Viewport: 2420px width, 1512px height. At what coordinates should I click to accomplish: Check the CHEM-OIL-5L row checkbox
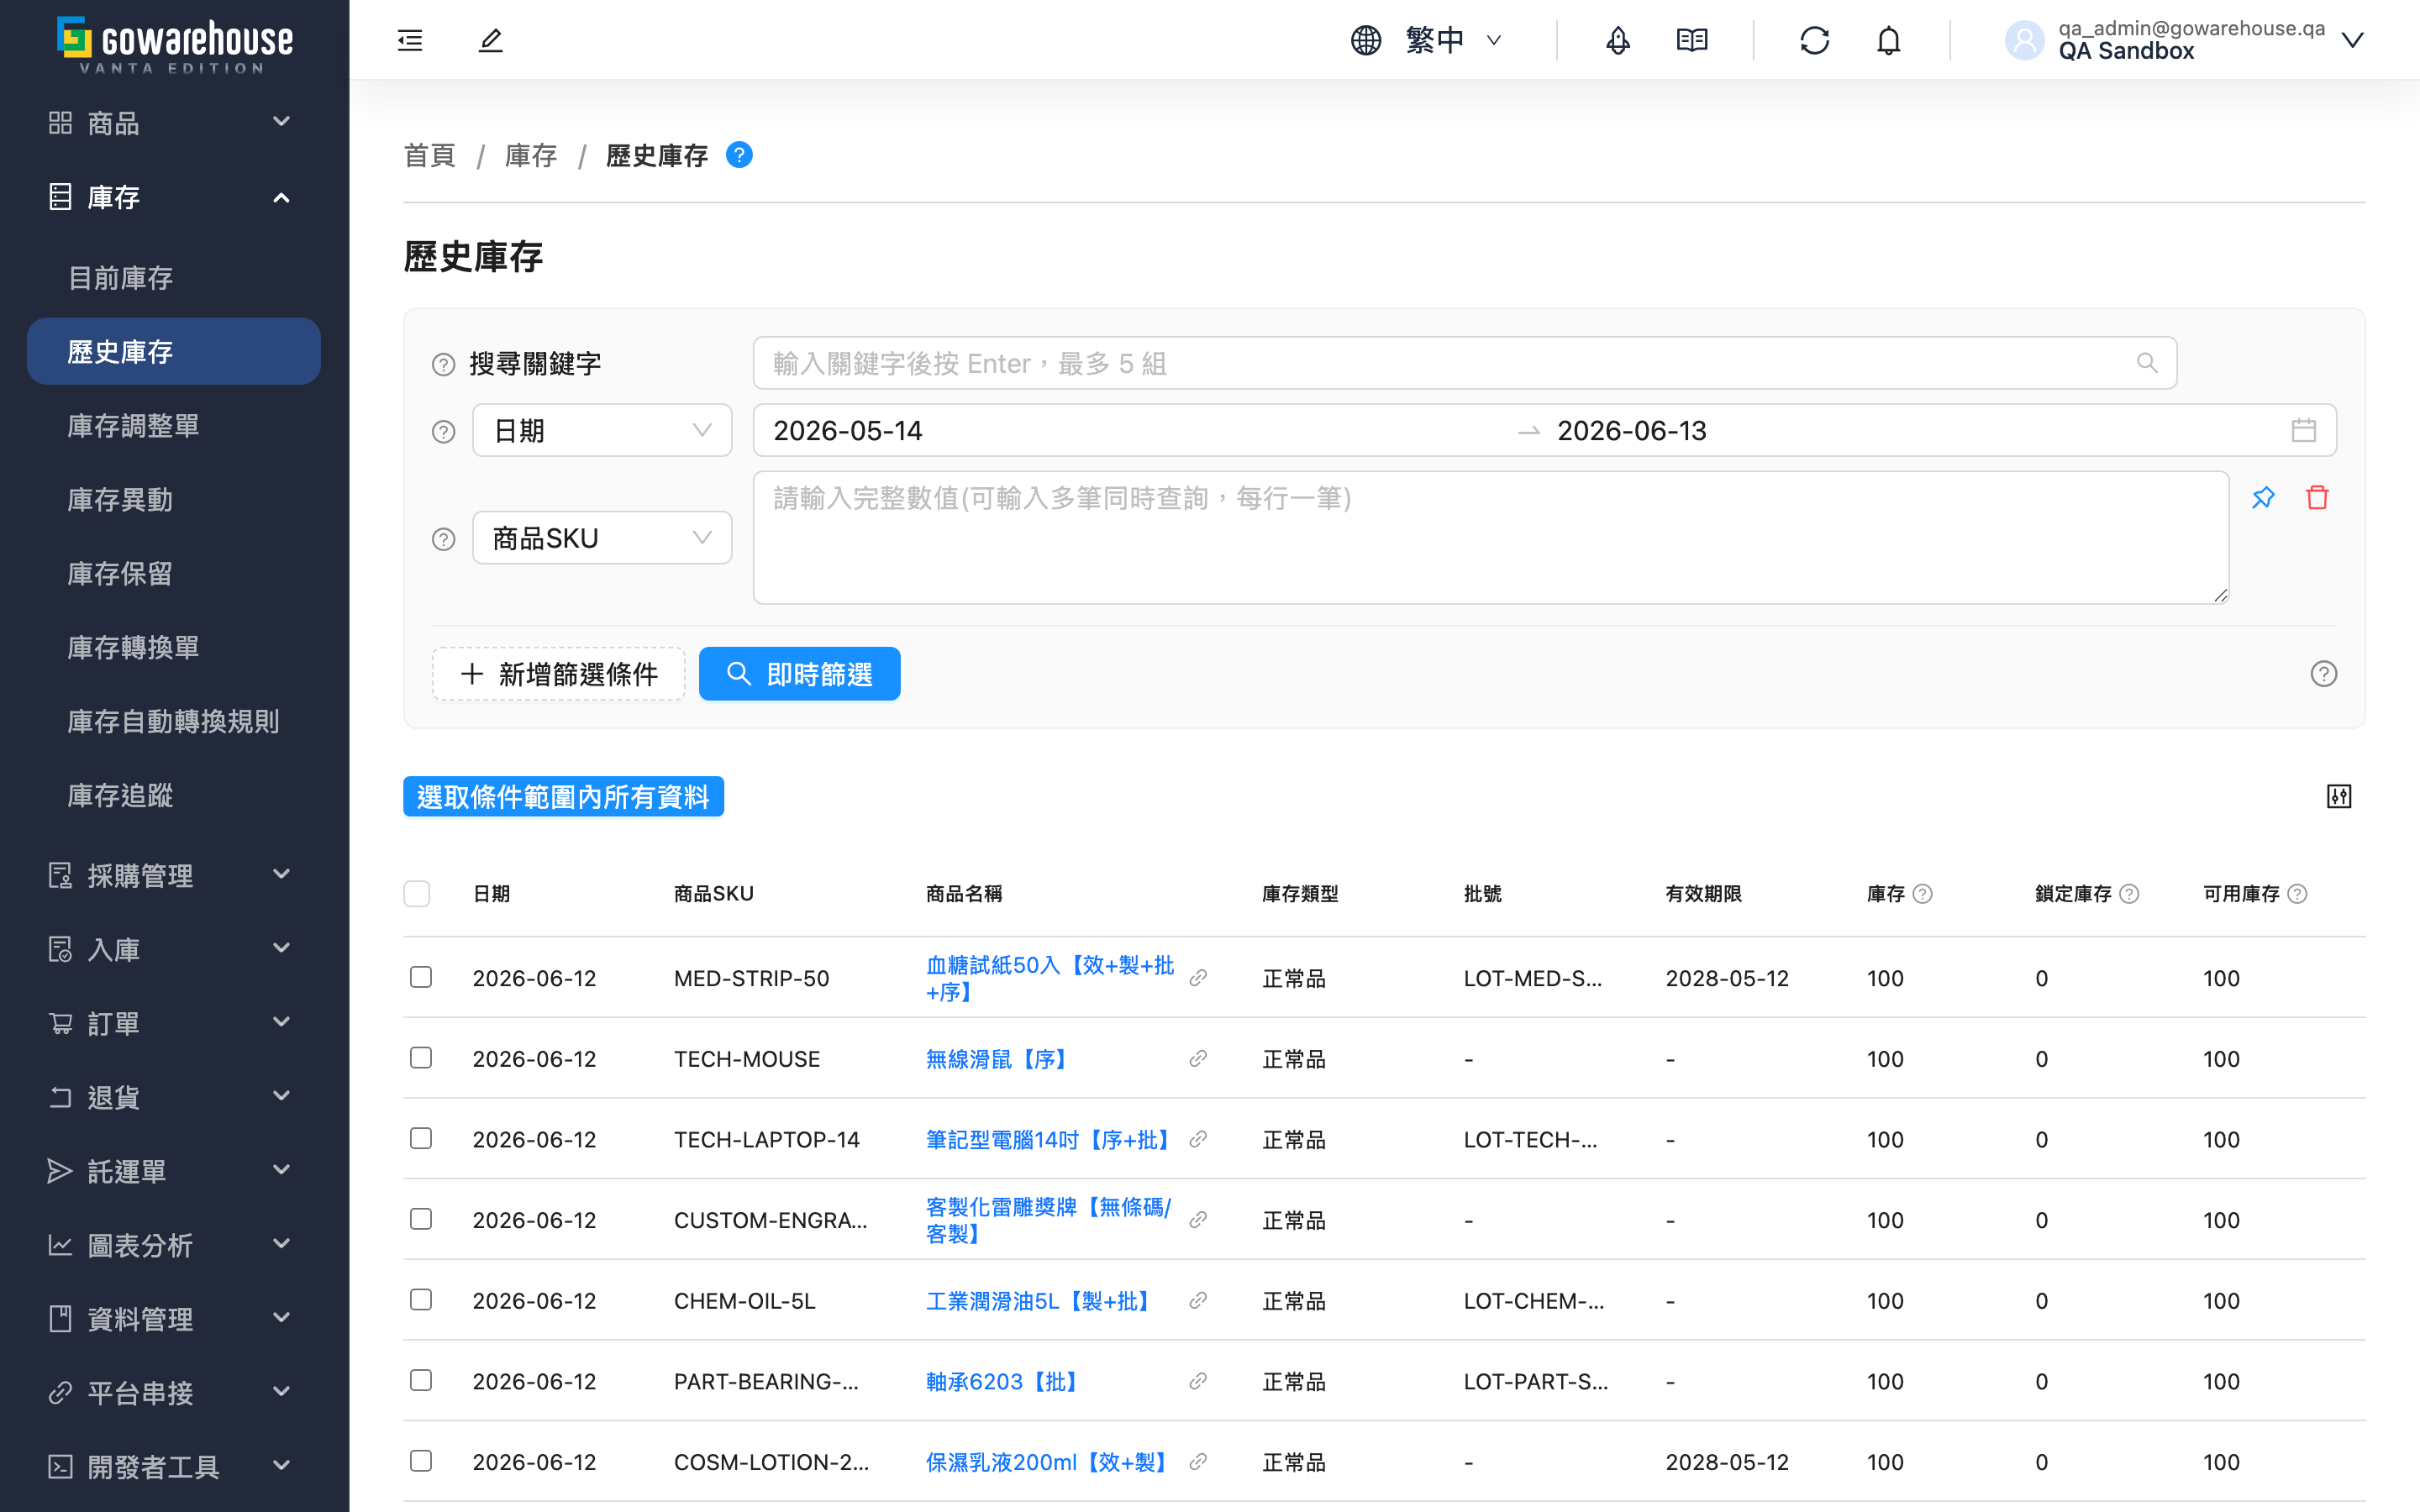point(421,1300)
